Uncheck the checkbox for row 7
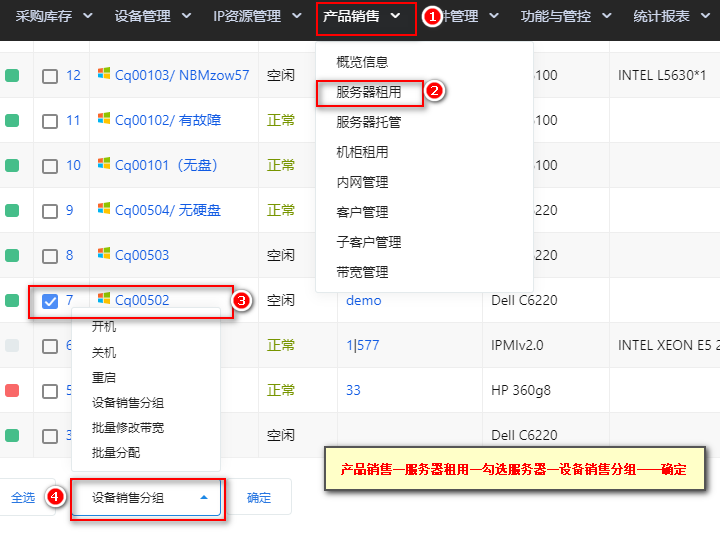The image size is (720, 538). tap(50, 301)
